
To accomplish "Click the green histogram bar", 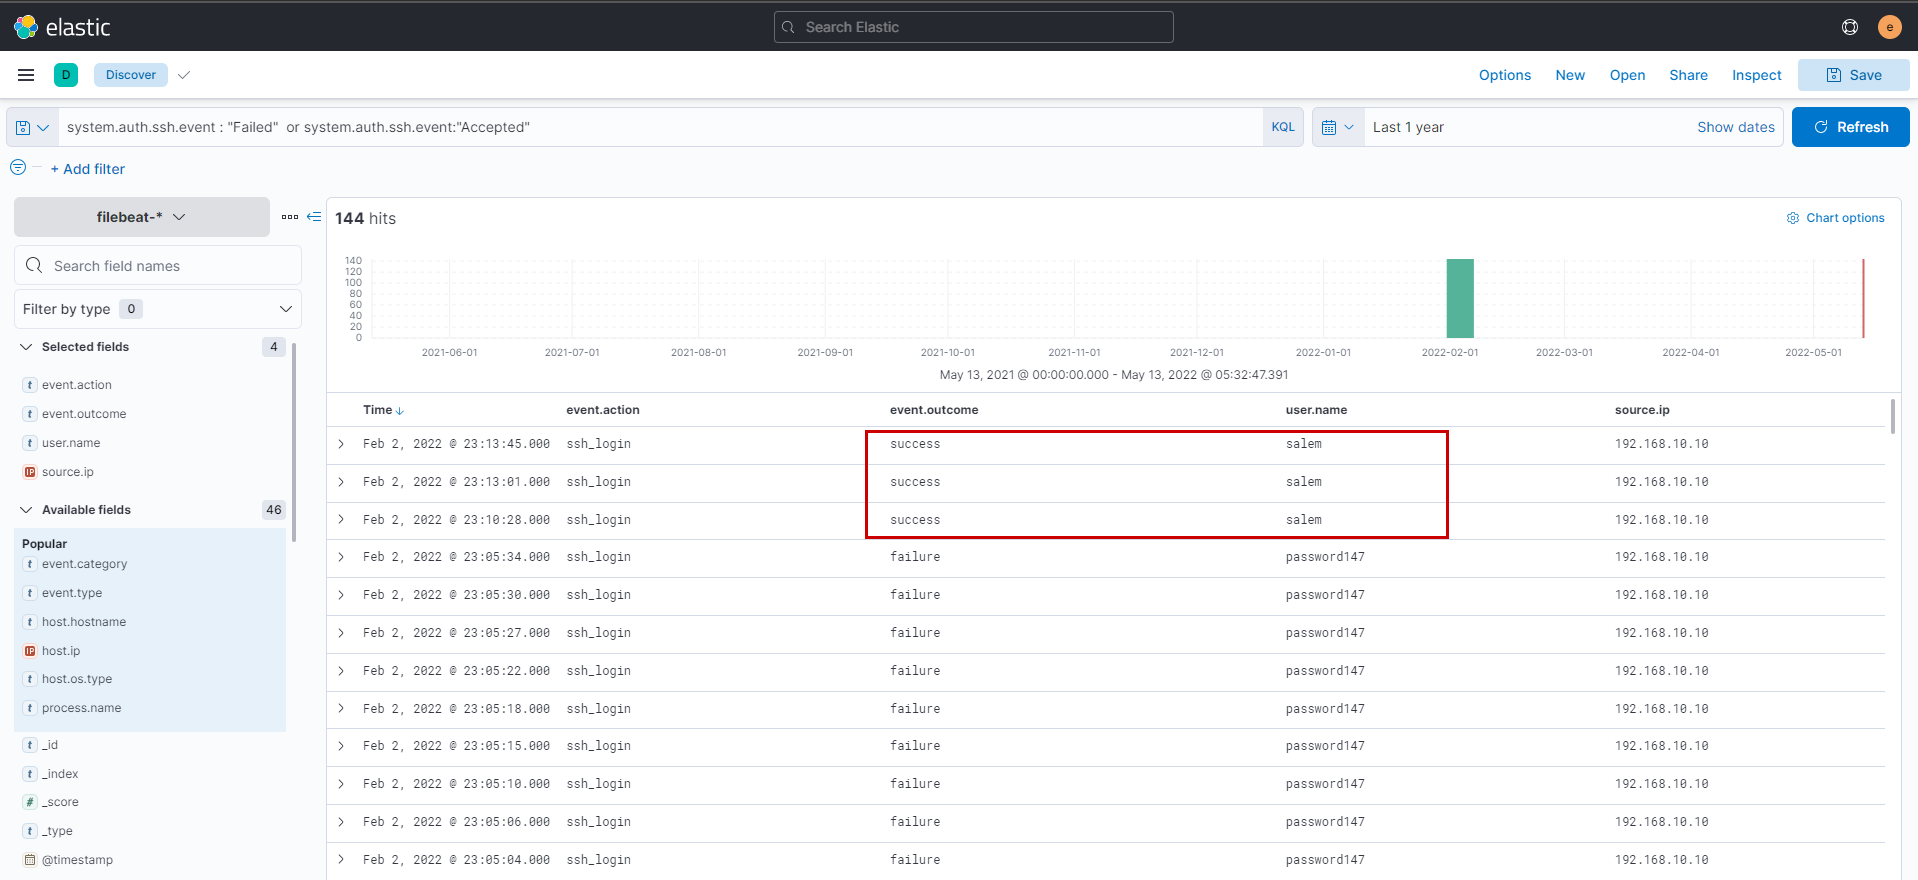I will coord(1460,298).
